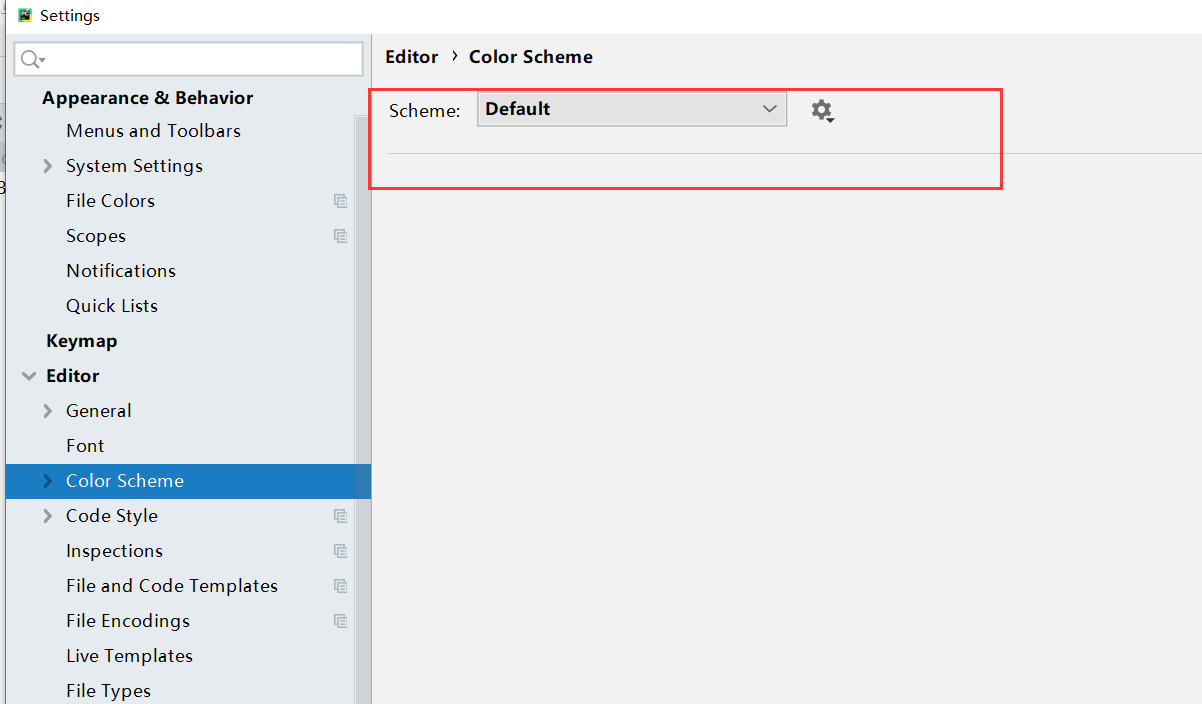This screenshot has height=704, width=1202.
Task: Go to Live Templates settings
Action: pos(129,656)
